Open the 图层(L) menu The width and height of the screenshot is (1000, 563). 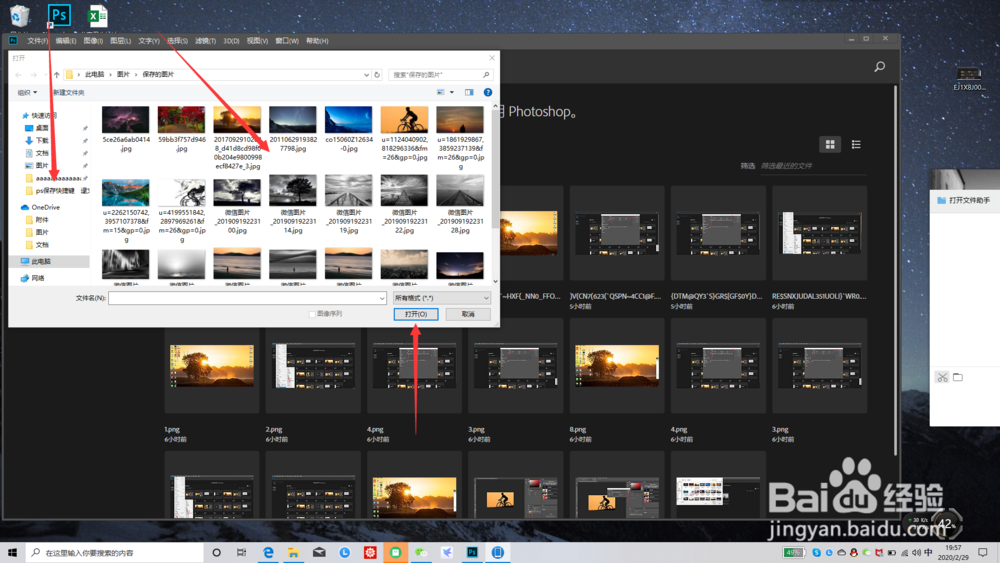[x=120, y=41]
